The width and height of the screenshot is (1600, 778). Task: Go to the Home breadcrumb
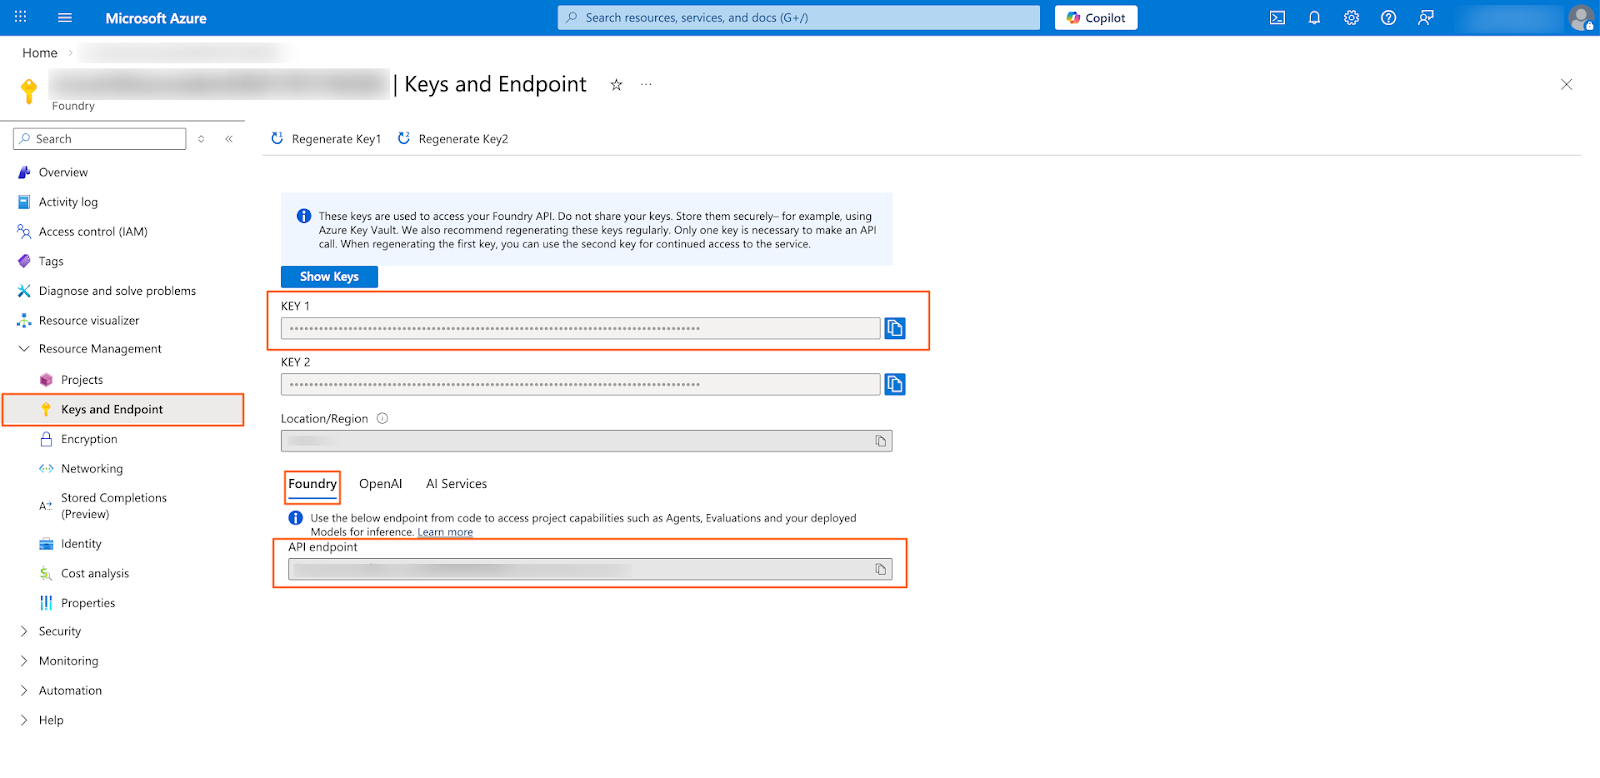40,53
